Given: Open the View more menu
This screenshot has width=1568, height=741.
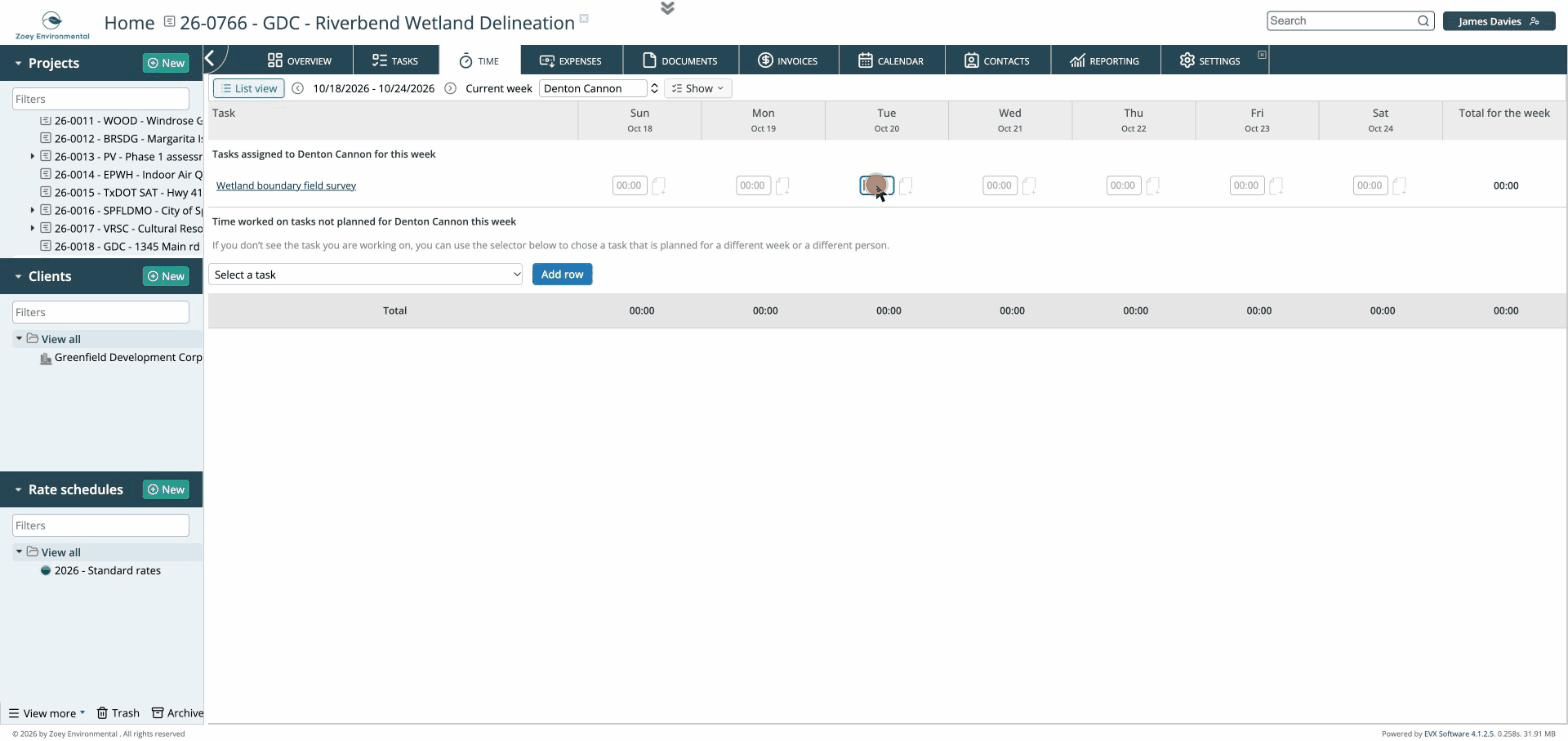Looking at the screenshot, I should click(x=47, y=714).
